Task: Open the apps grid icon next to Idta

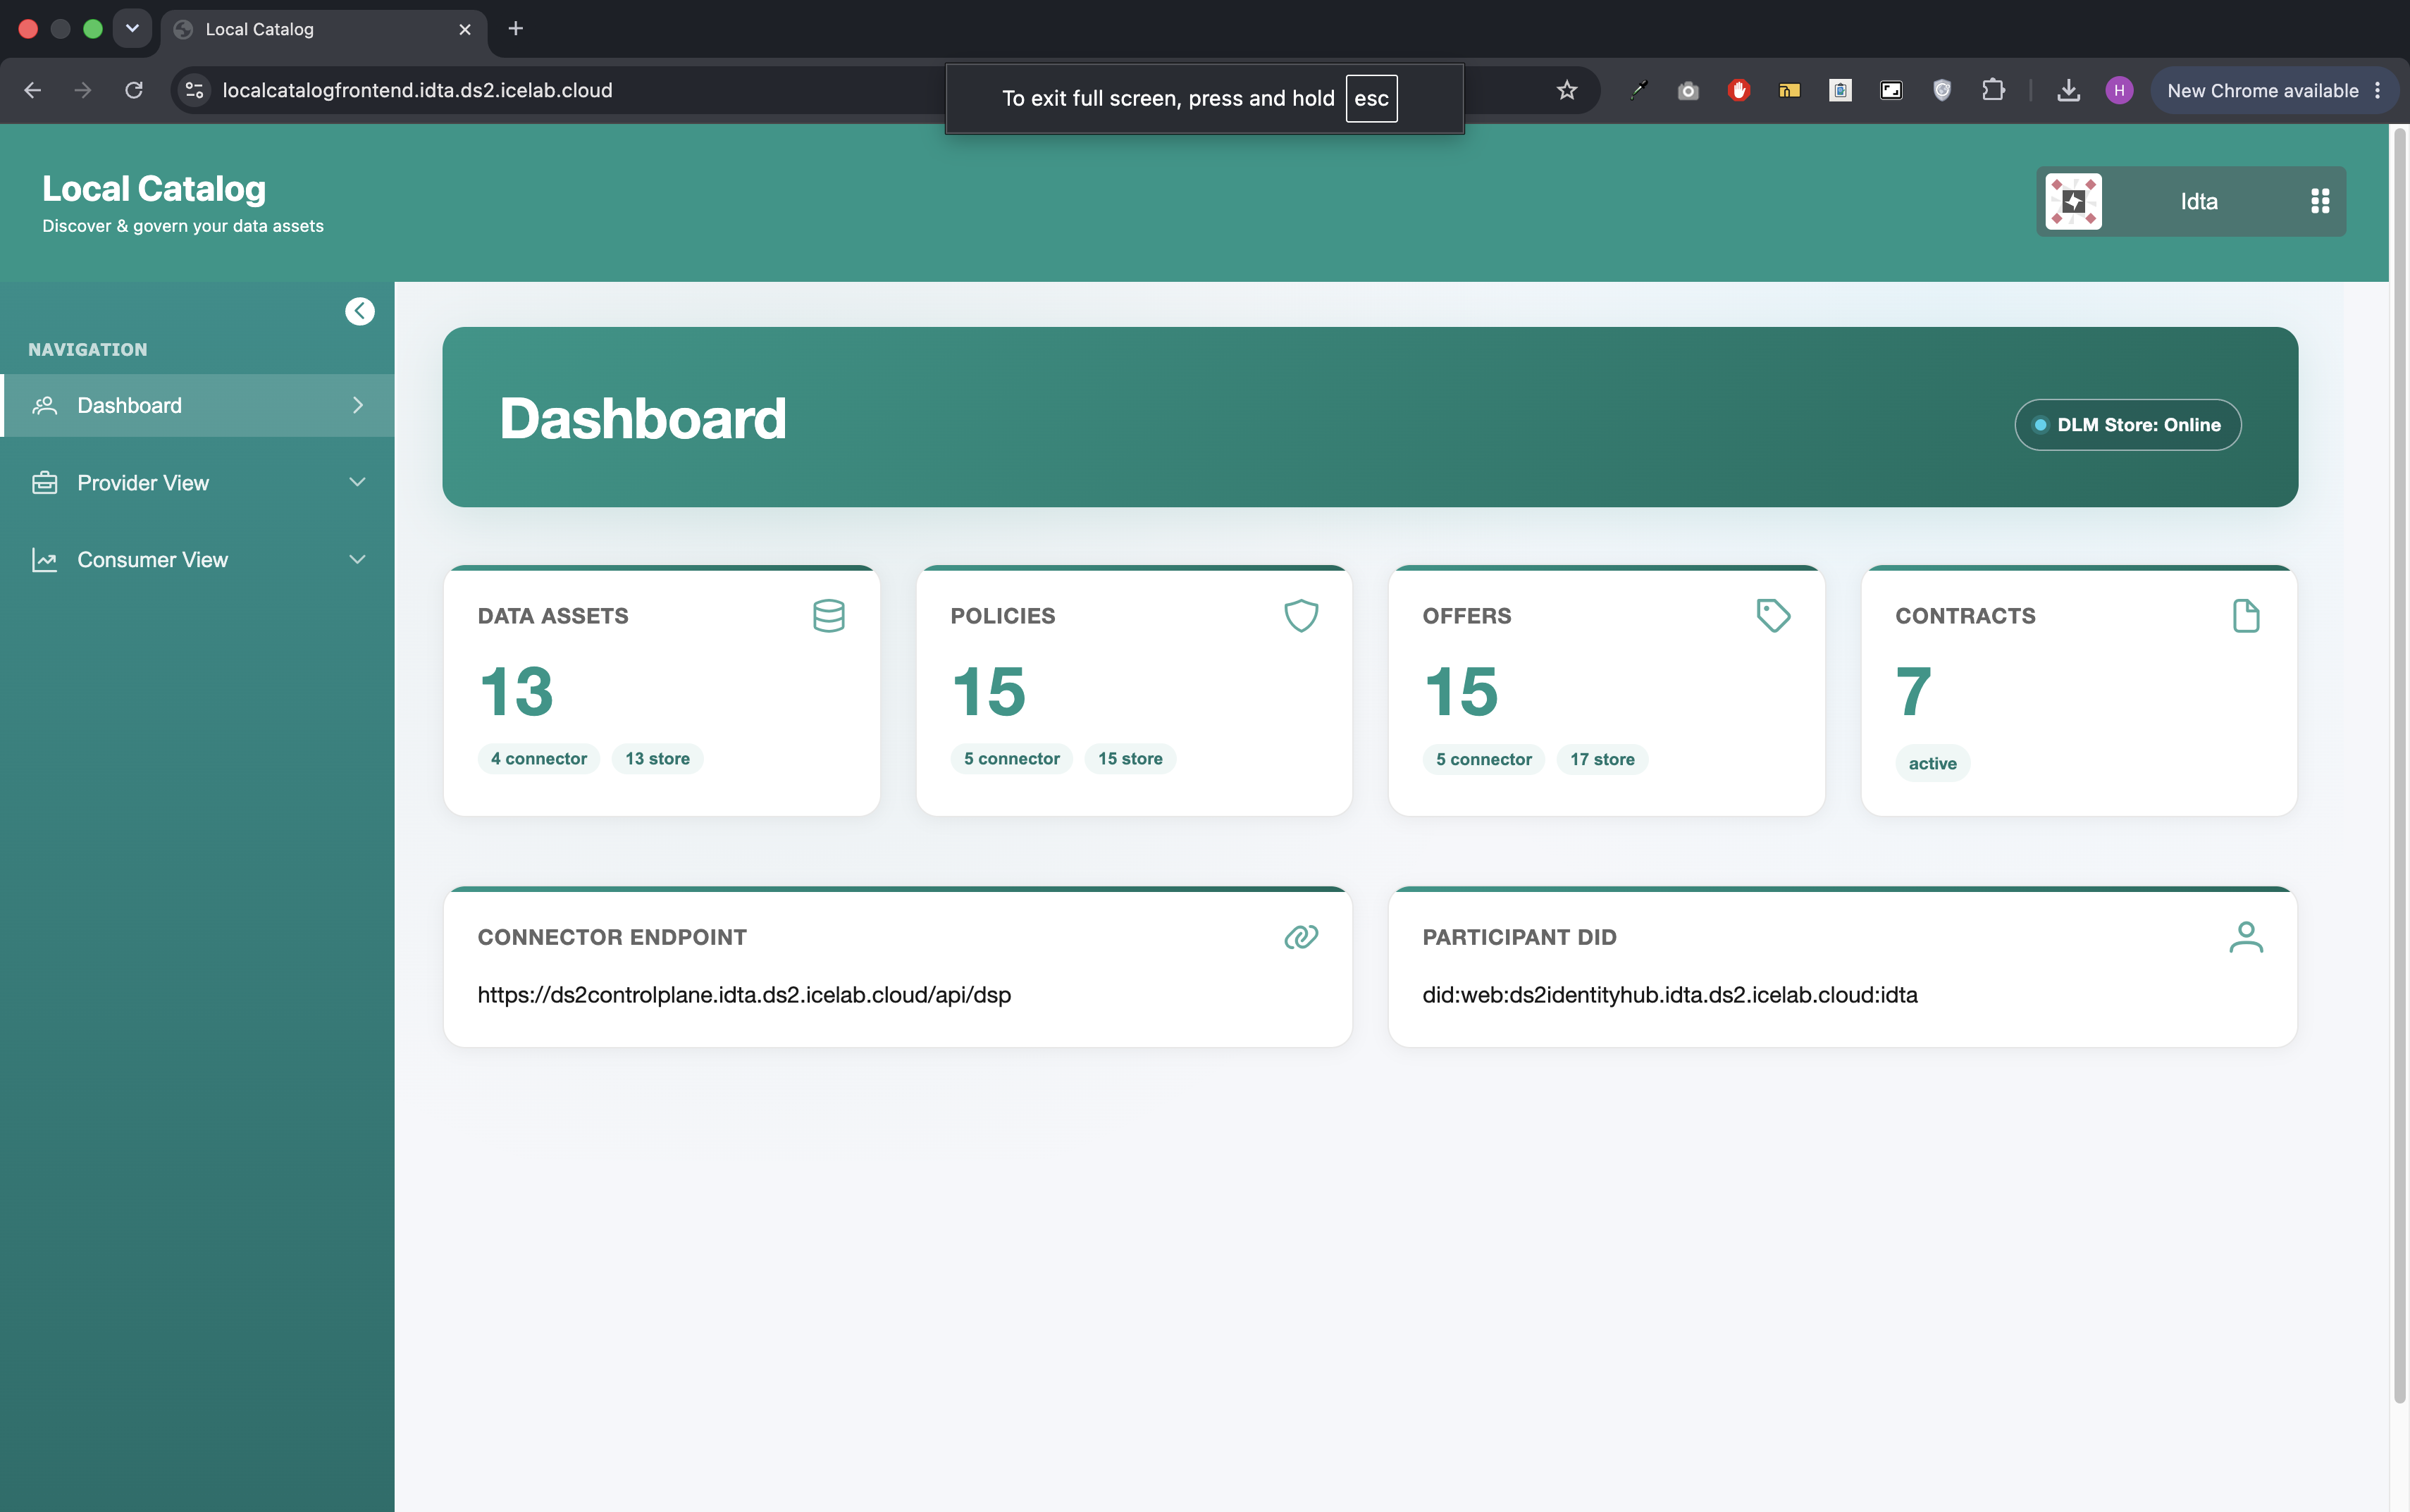Action: point(2320,201)
